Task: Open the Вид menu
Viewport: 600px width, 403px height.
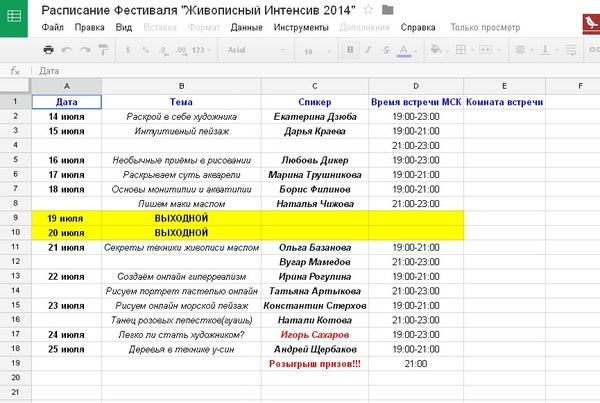Action: coord(124,28)
